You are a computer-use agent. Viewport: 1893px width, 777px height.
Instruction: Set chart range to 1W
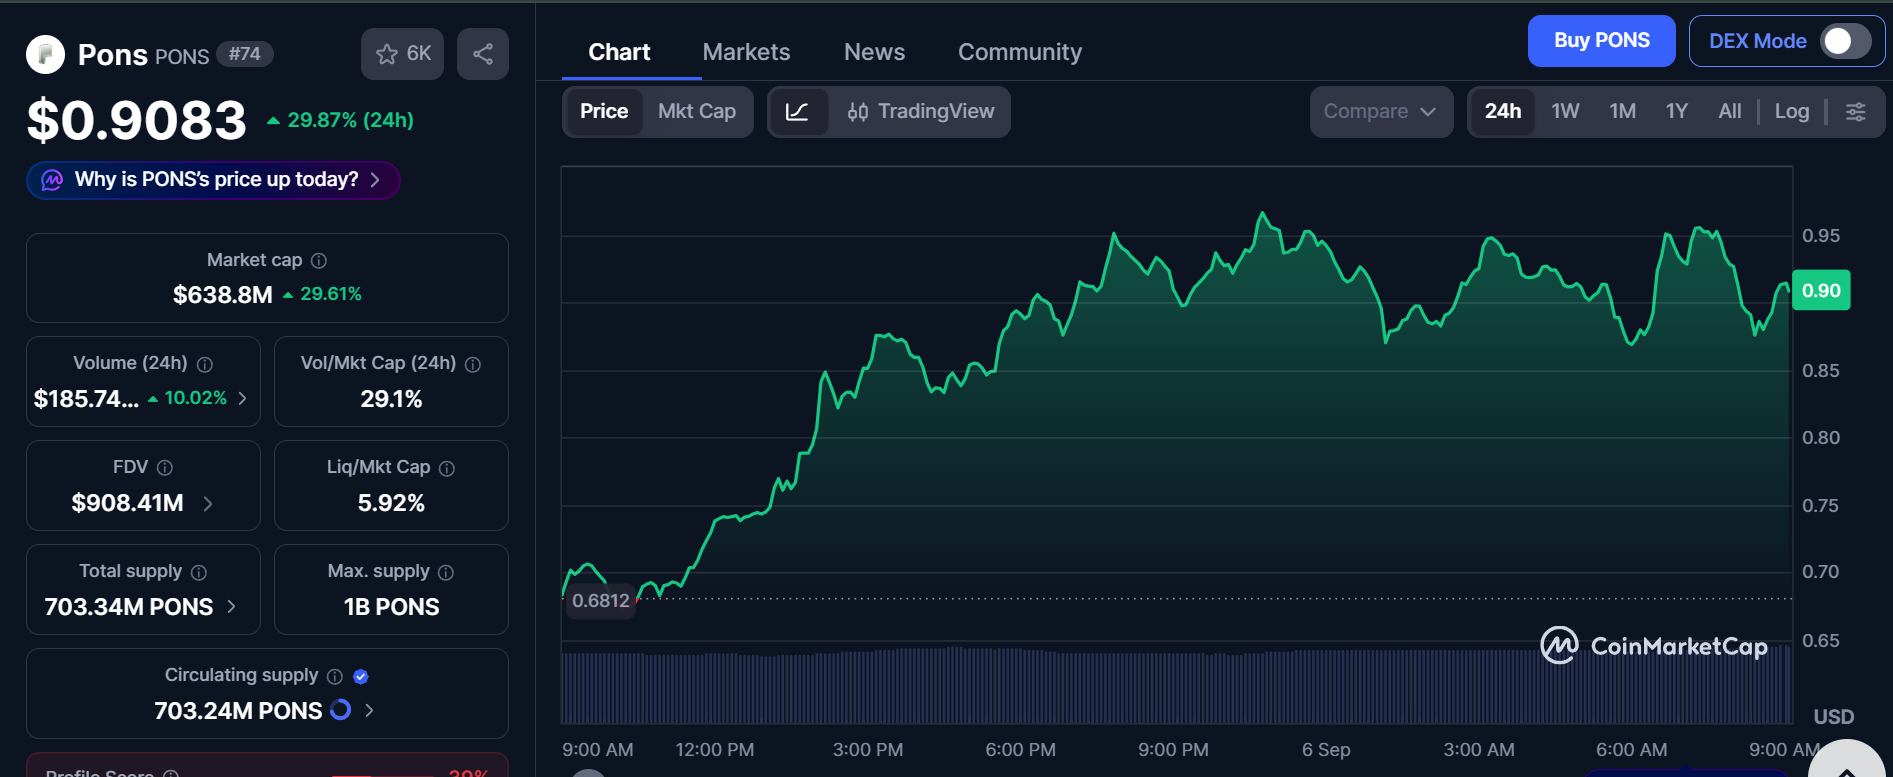pos(1565,112)
